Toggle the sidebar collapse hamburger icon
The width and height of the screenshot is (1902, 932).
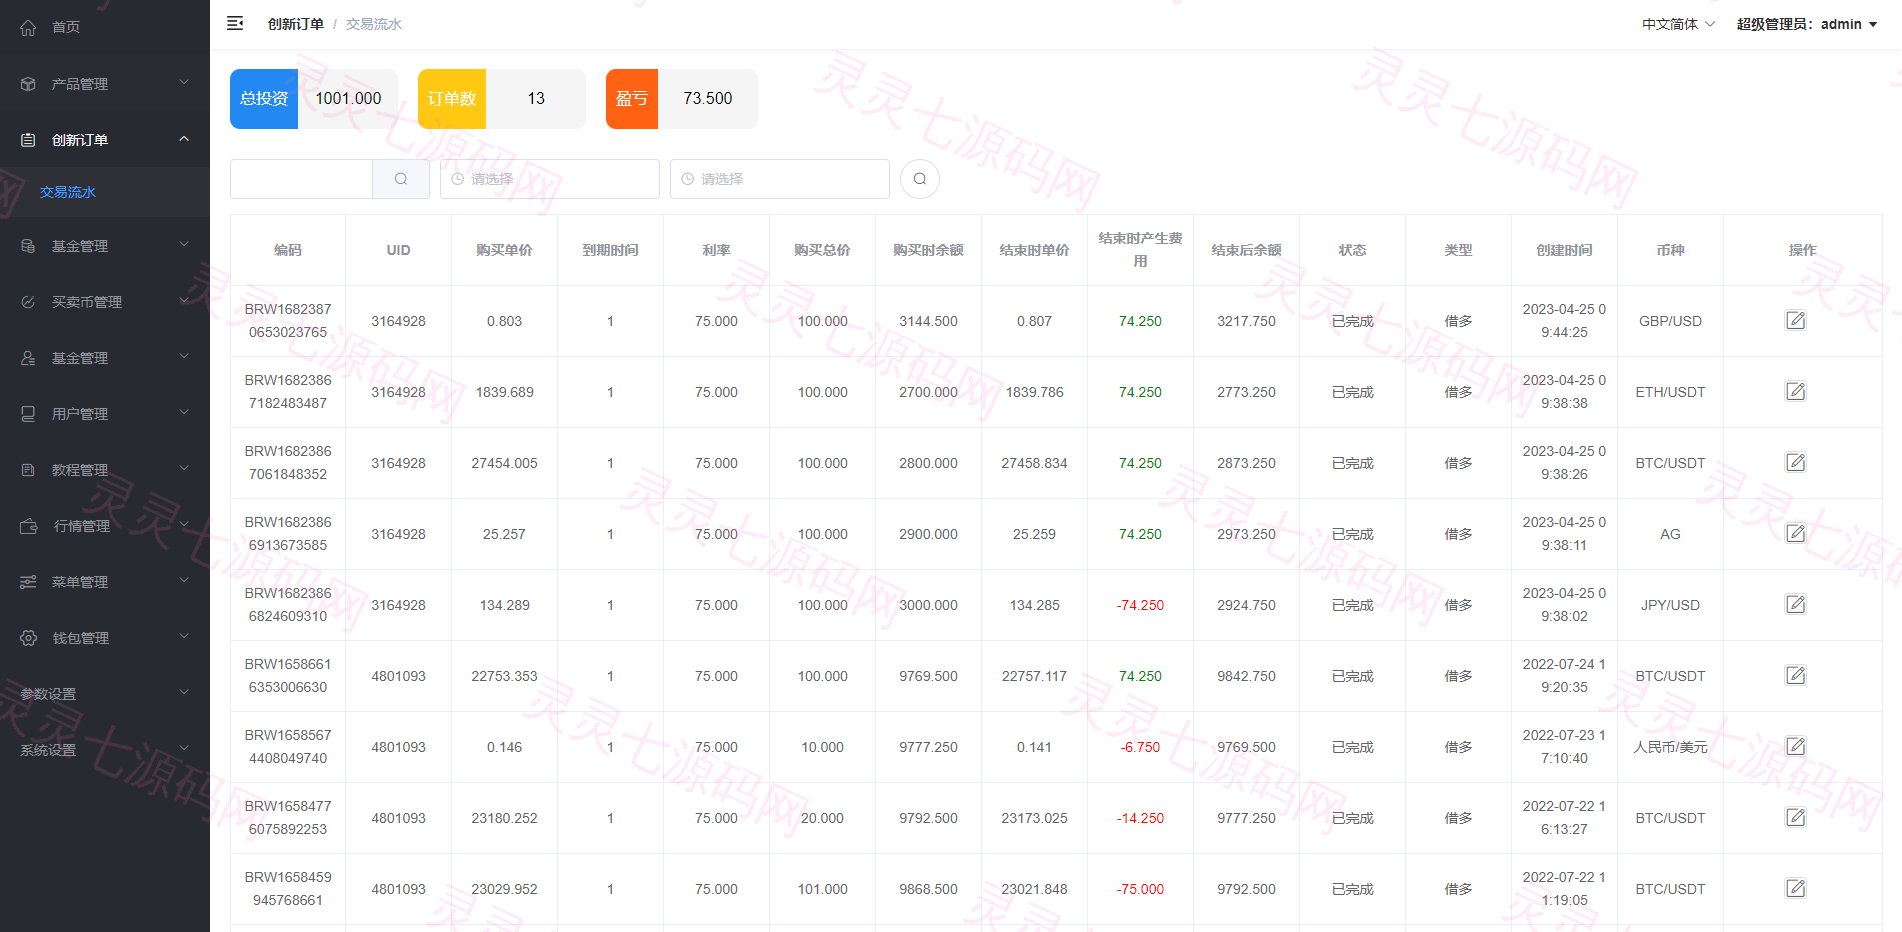(x=235, y=23)
